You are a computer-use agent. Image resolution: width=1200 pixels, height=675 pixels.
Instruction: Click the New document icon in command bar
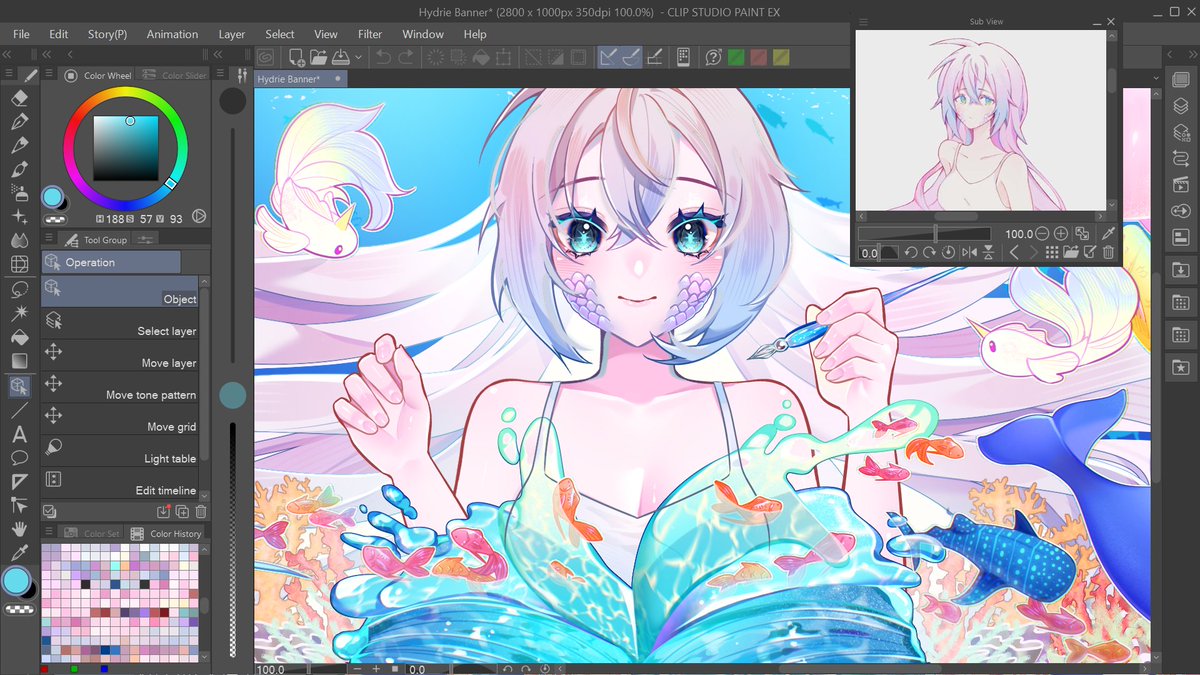pos(297,57)
